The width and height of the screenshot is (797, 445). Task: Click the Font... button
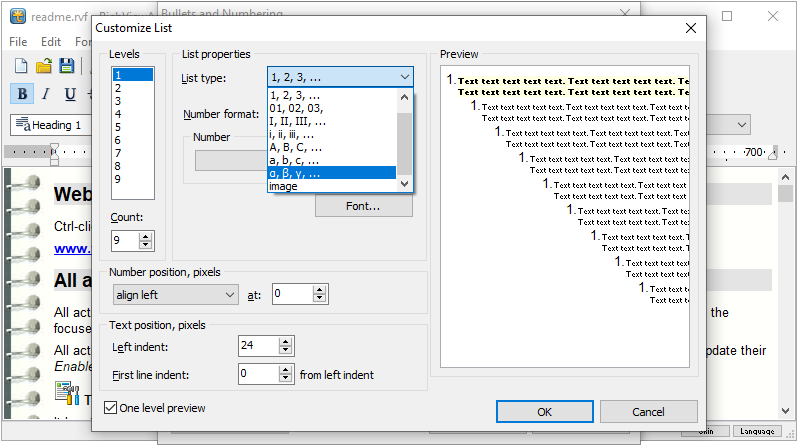coord(363,206)
